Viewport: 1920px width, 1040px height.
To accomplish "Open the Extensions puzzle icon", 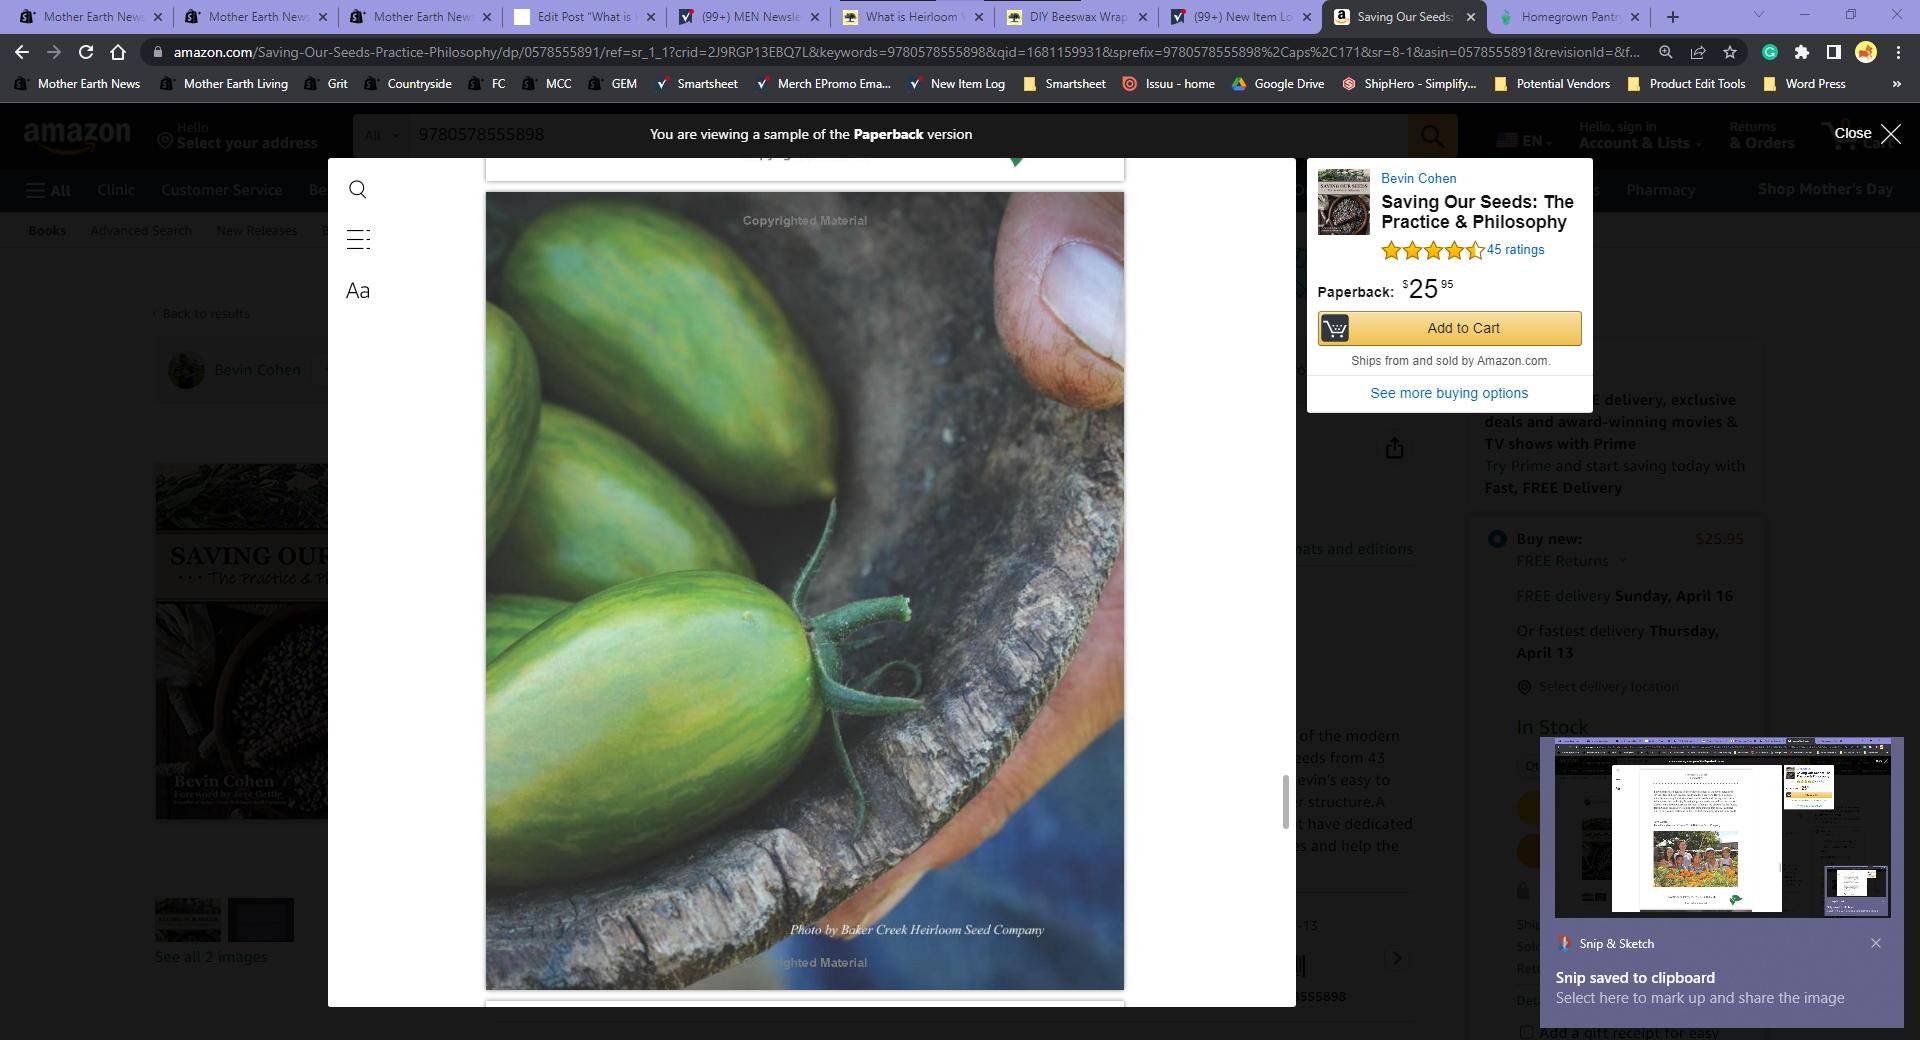I will [x=1802, y=52].
